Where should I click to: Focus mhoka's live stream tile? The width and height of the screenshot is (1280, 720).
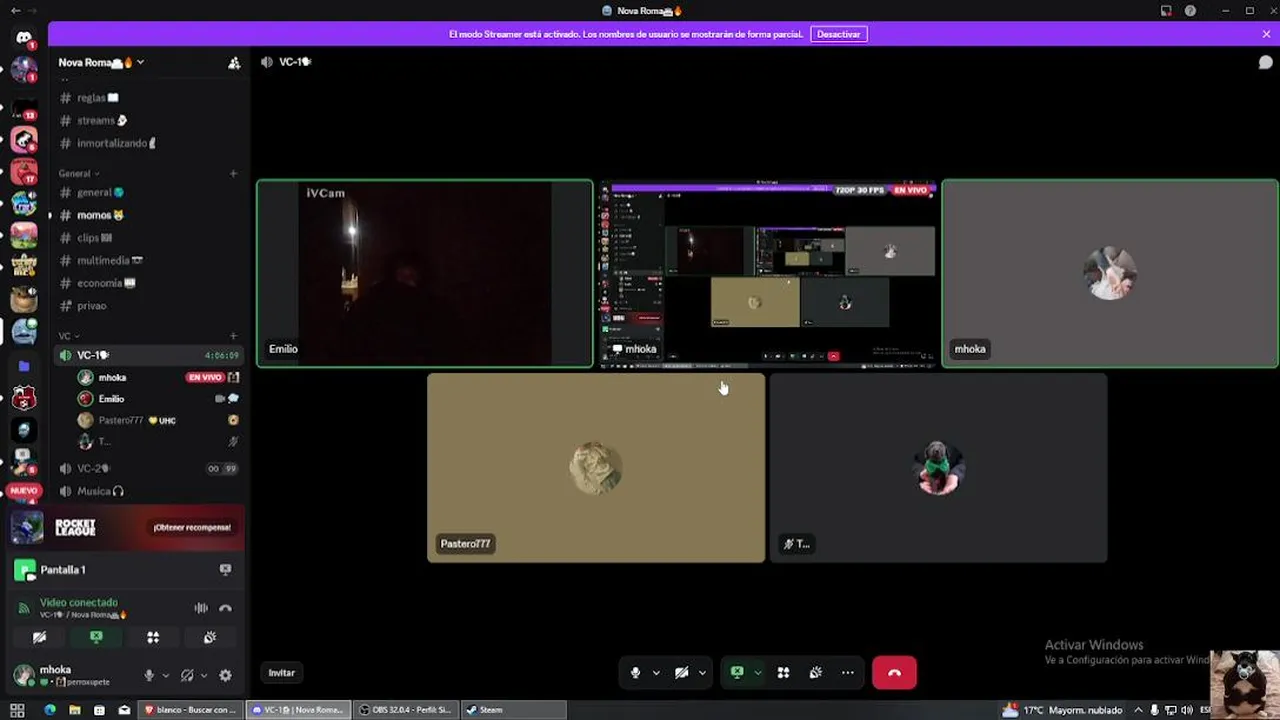pyautogui.click(x=768, y=274)
